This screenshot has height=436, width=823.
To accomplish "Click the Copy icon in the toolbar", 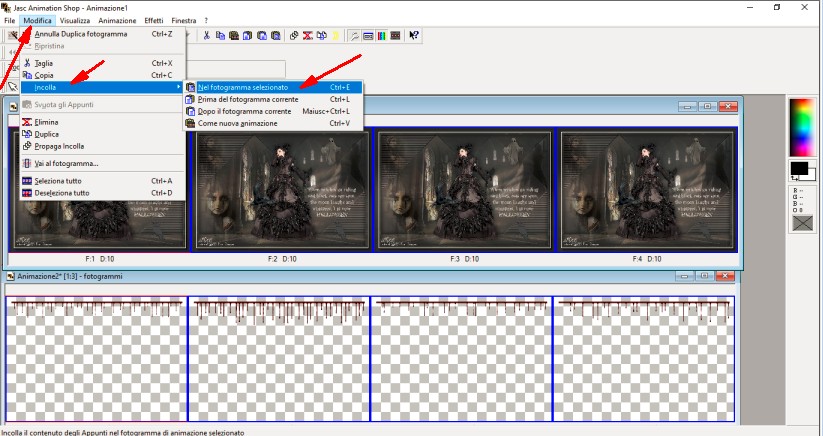I will (x=220, y=35).
